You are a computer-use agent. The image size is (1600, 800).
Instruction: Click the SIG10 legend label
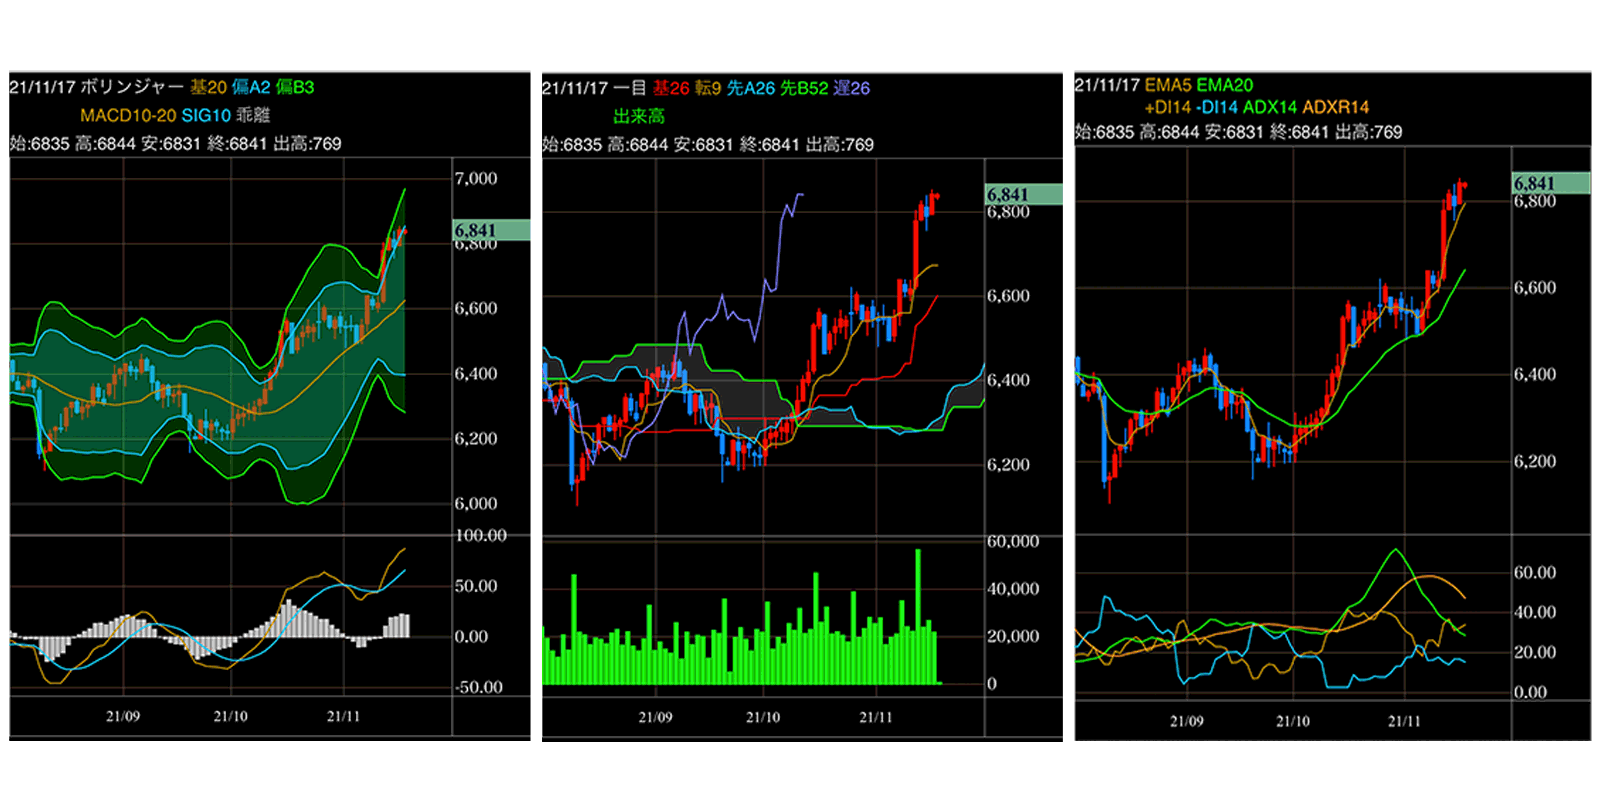tap(206, 116)
